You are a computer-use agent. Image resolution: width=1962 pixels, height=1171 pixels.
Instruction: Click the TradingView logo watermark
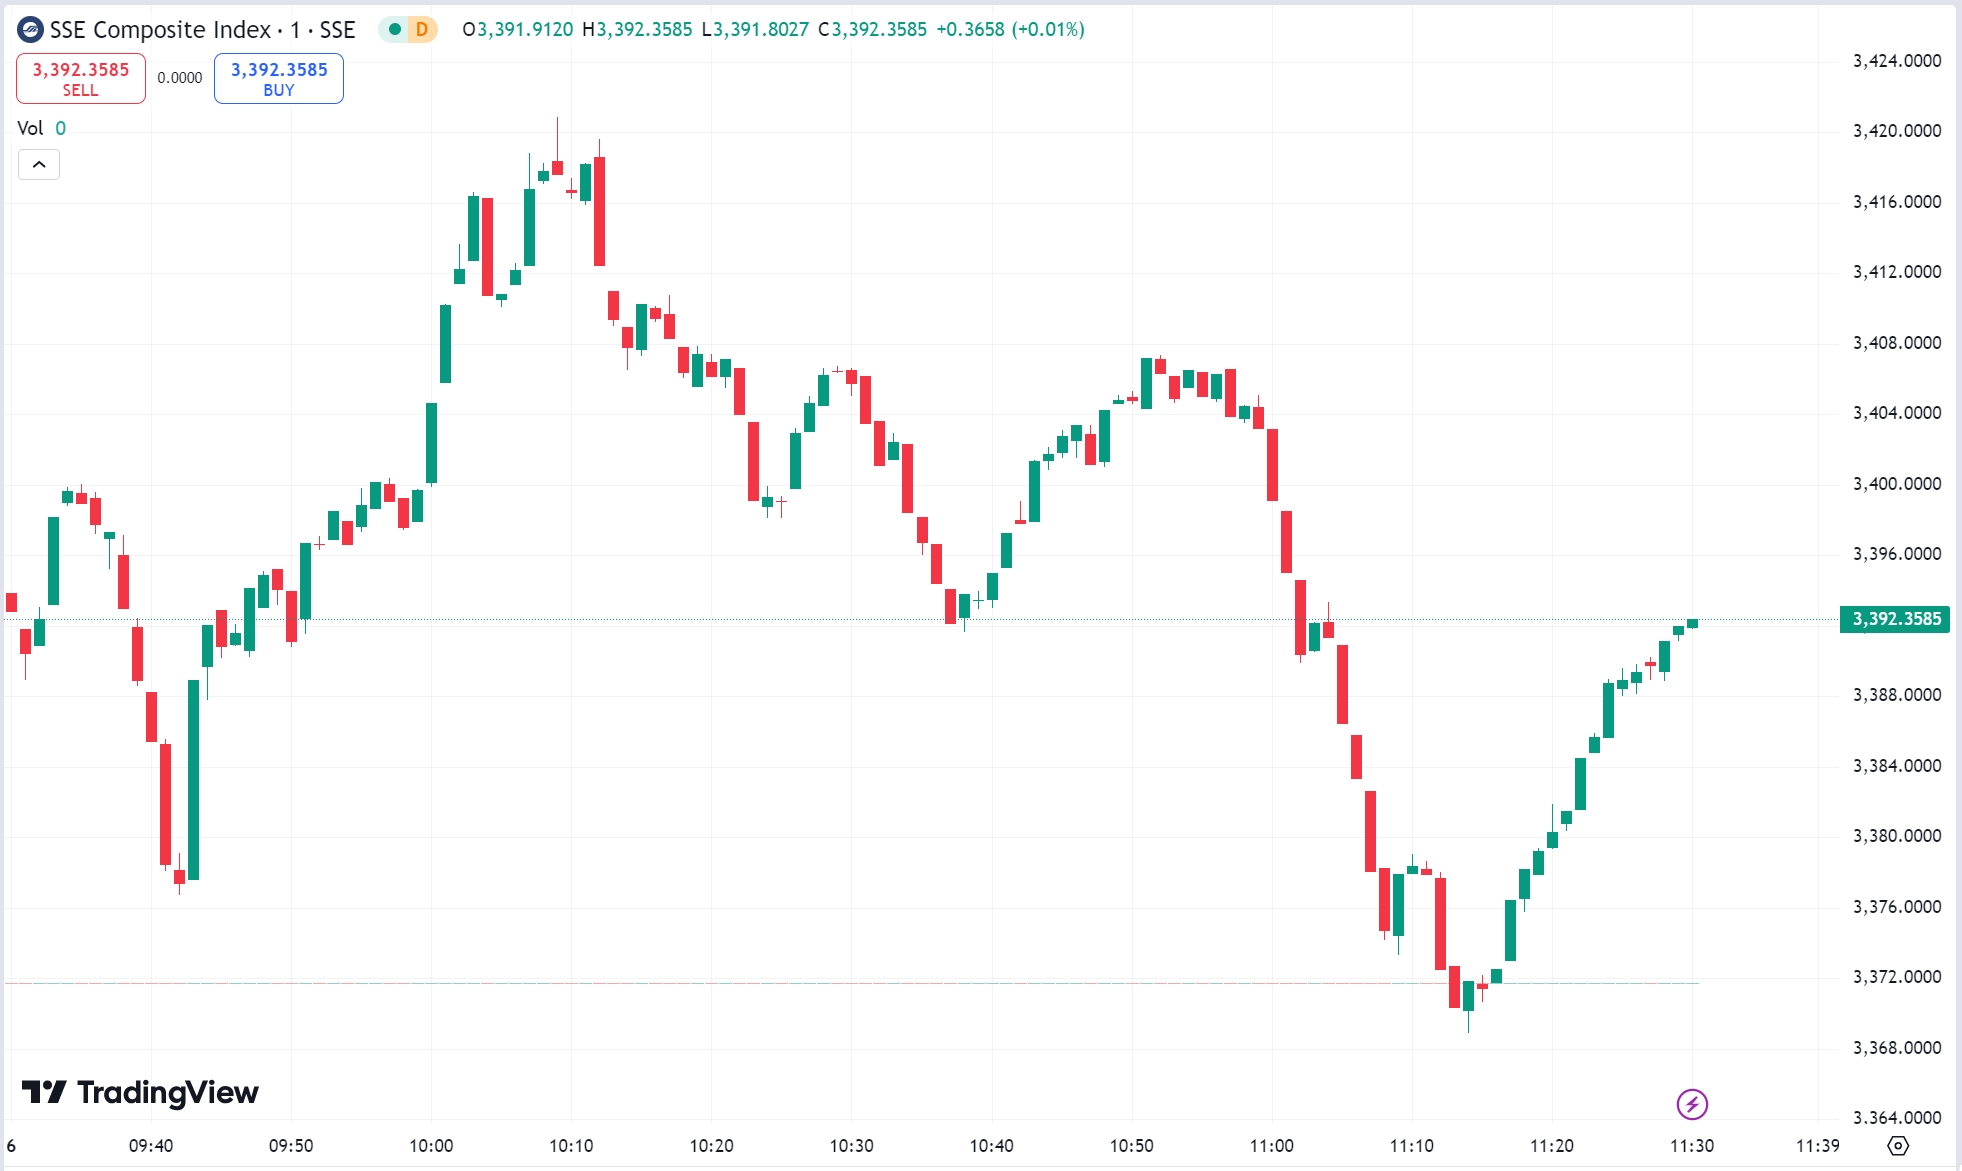point(140,1093)
